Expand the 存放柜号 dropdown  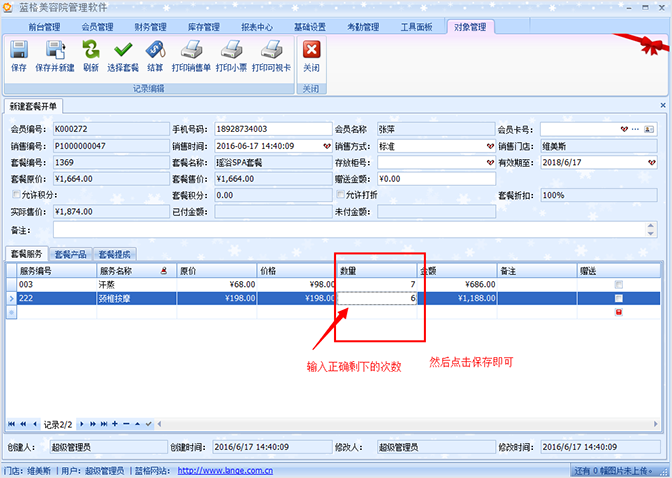click(x=490, y=162)
